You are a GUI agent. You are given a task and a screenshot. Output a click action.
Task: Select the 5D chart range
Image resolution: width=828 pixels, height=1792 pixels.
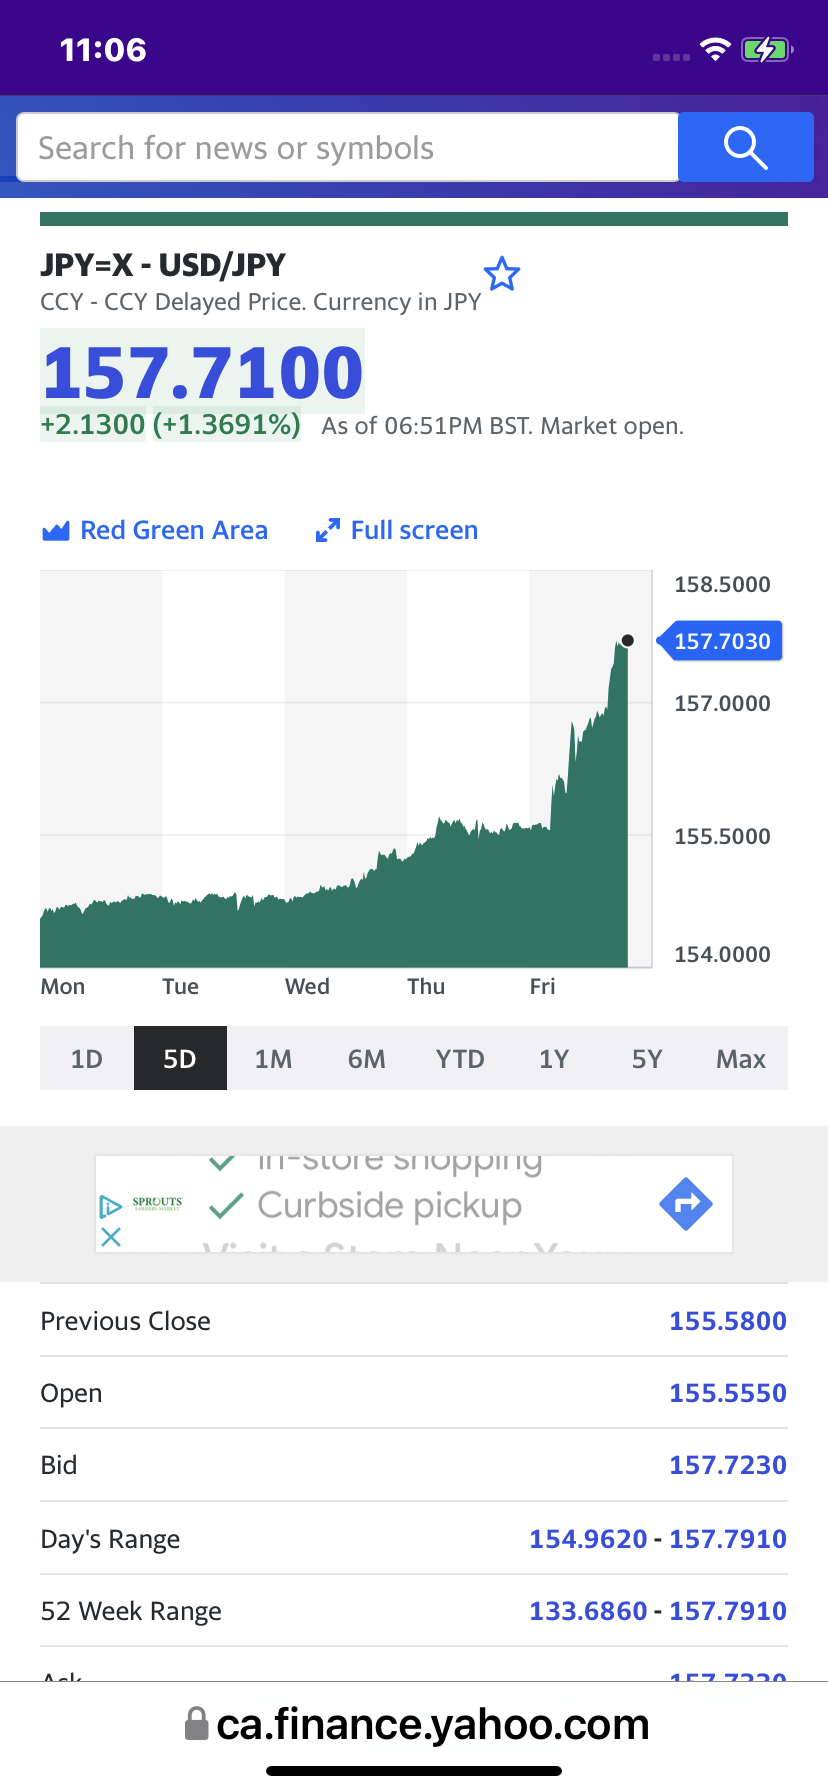[x=180, y=1058]
